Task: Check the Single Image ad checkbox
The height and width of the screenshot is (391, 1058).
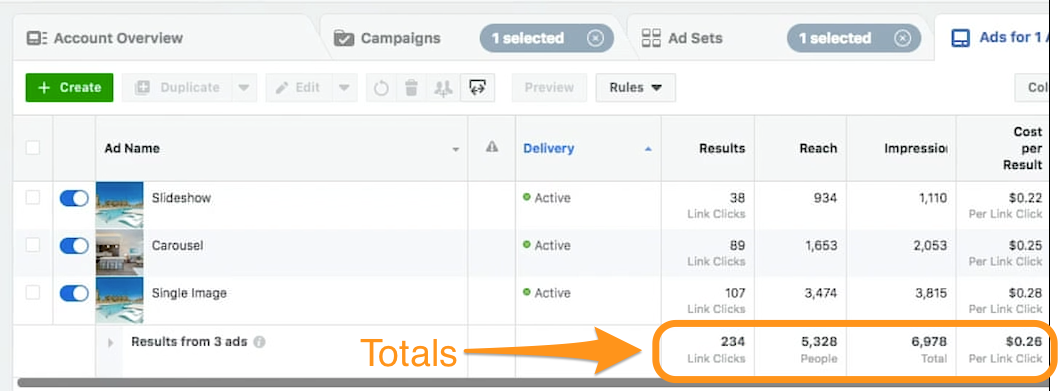Action: coord(32,293)
